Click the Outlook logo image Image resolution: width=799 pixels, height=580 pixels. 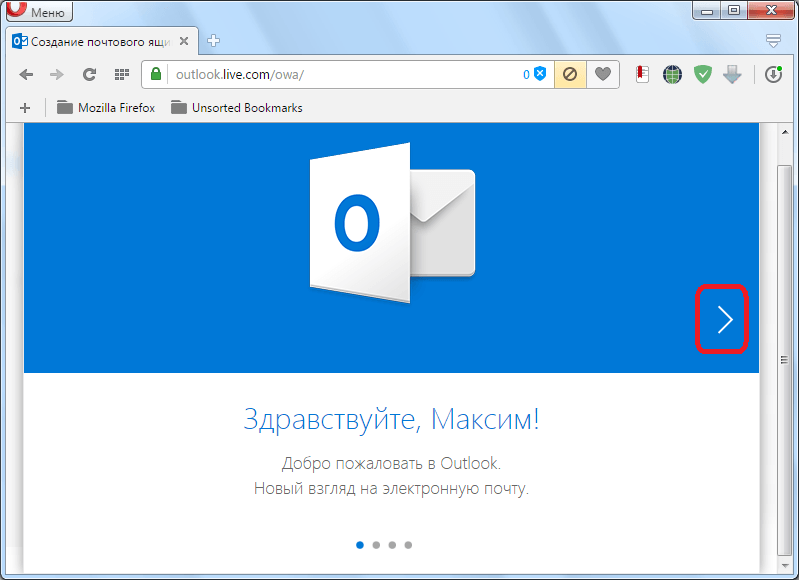click(x=392, y=223)
